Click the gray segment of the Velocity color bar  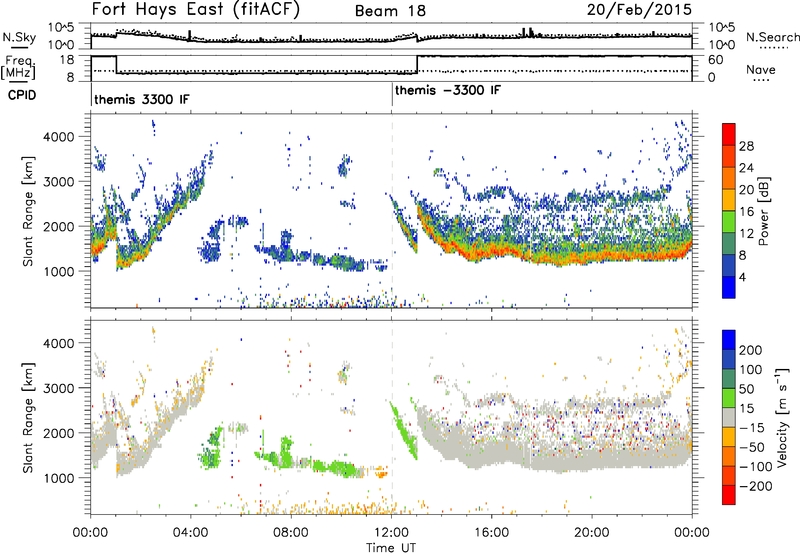point(729,418)
